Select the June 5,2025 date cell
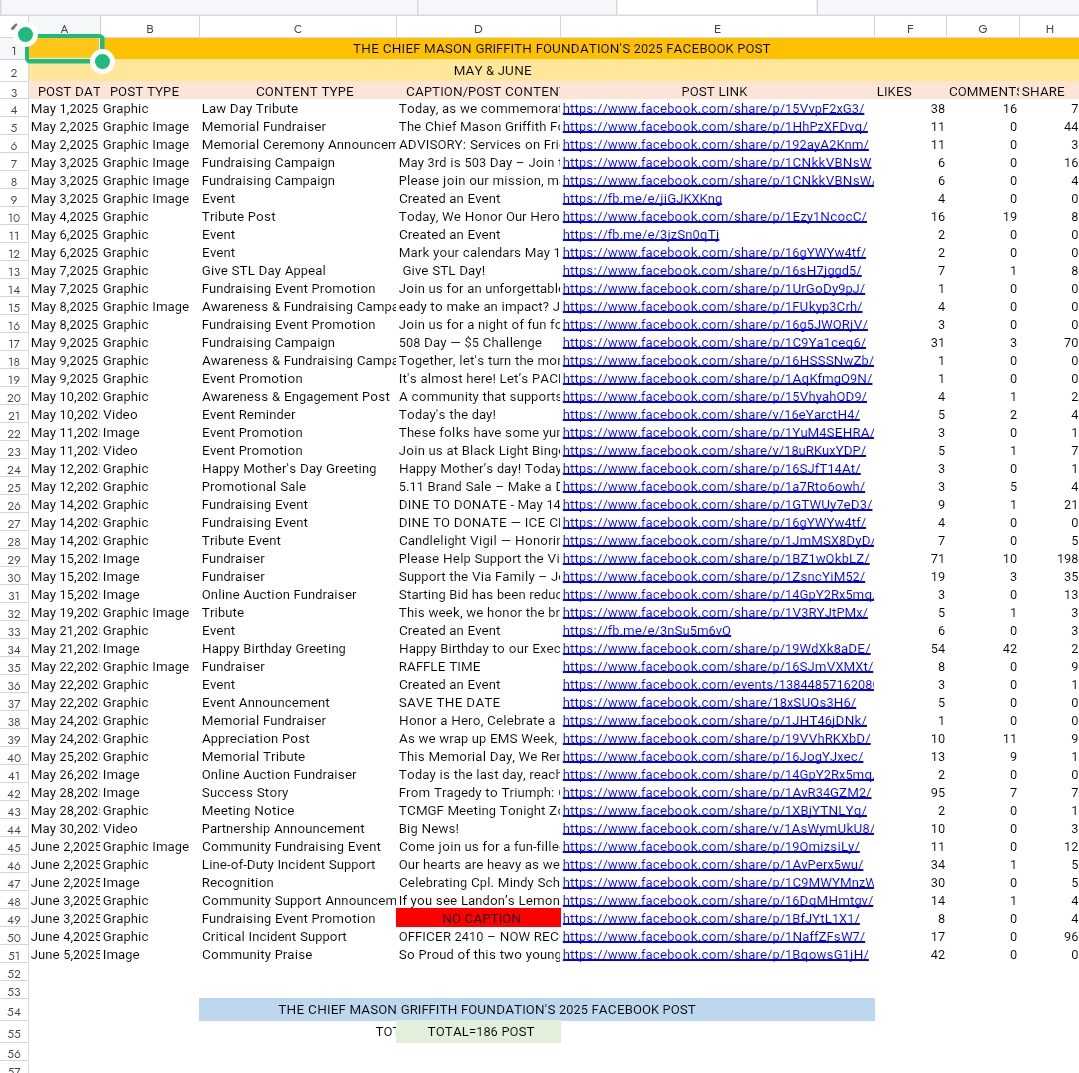Viewport: 1079px width, 1073px height. coord(65,955)
